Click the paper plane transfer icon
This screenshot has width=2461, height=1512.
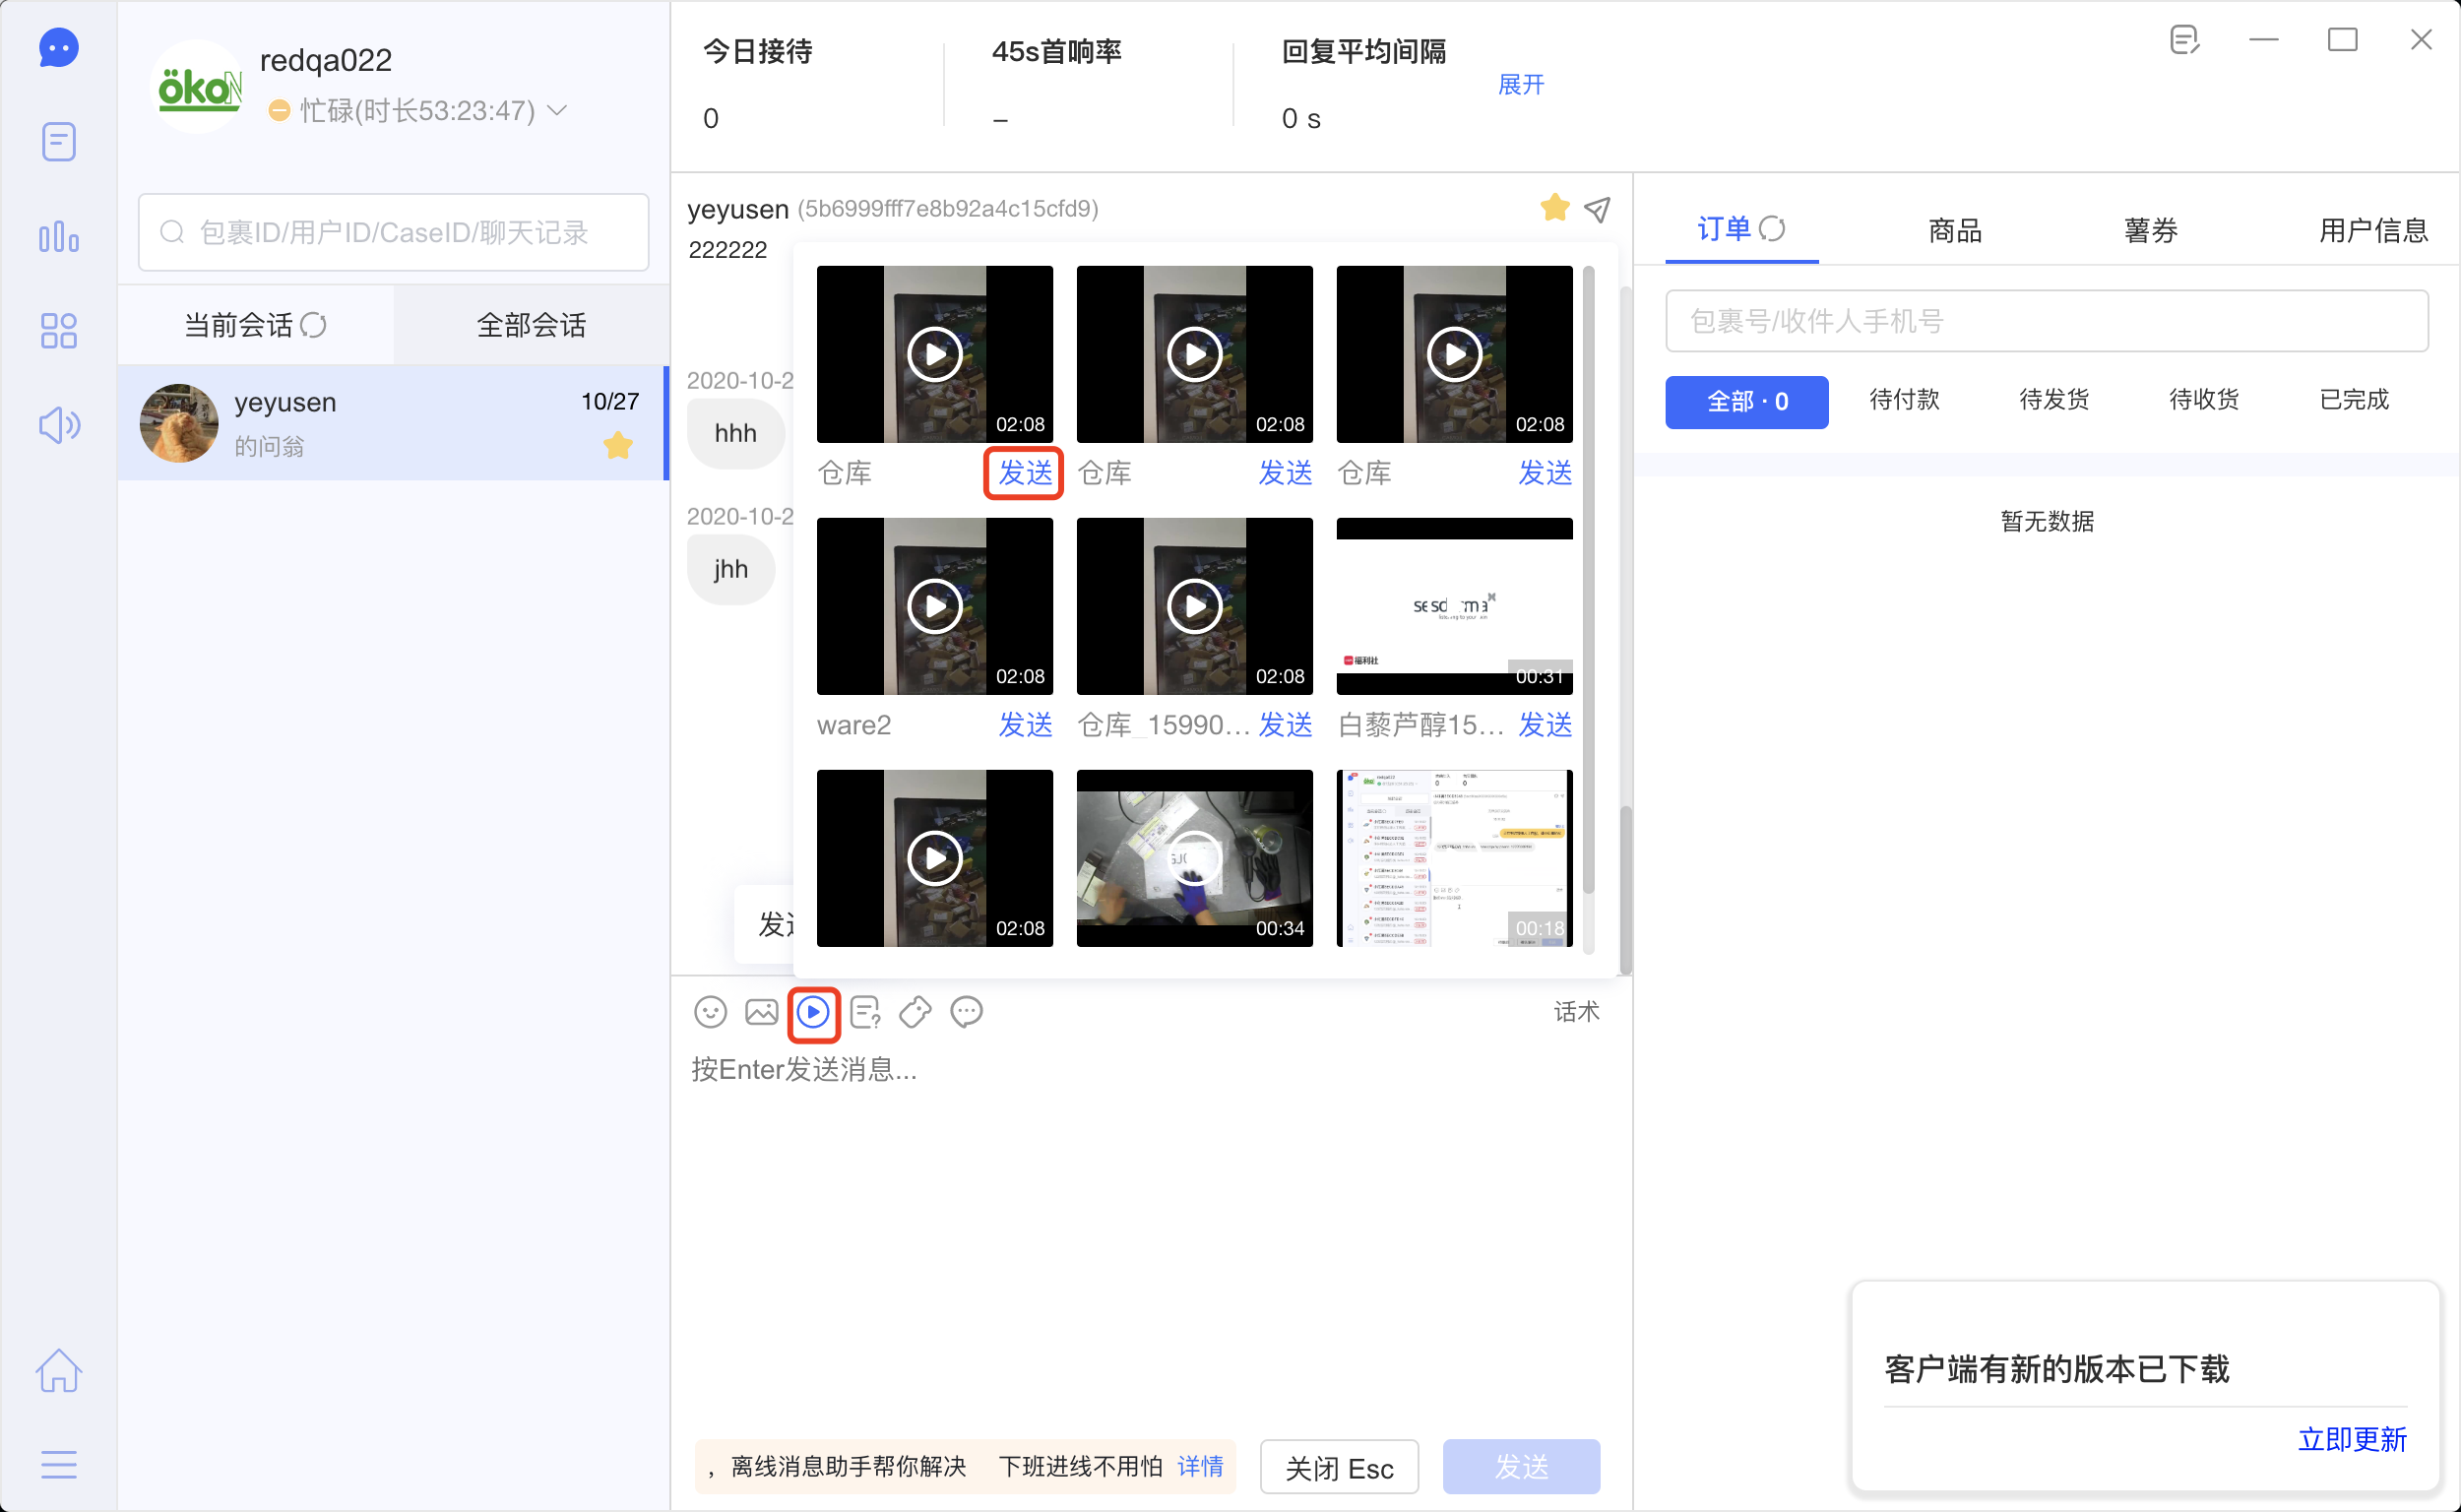pos(1598,208)
